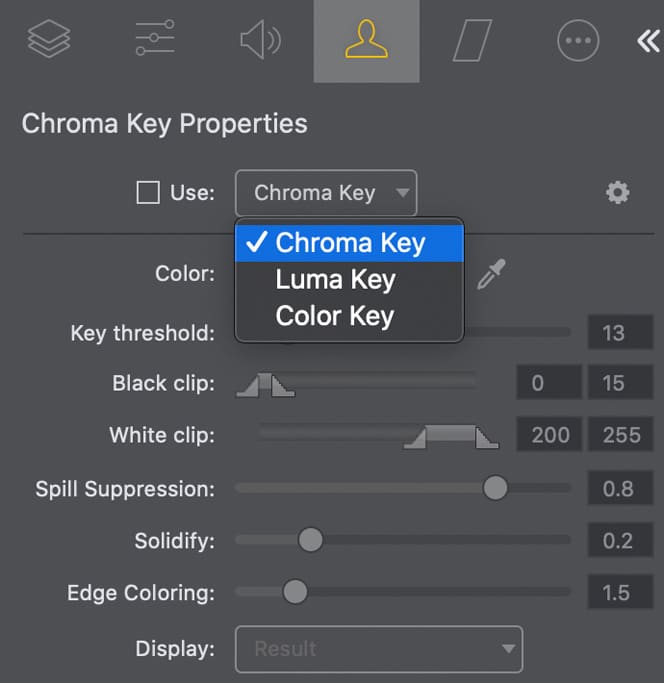Enable the Use checkbox
The height and width of the screenshot is (683, 664).
(148, 193)
